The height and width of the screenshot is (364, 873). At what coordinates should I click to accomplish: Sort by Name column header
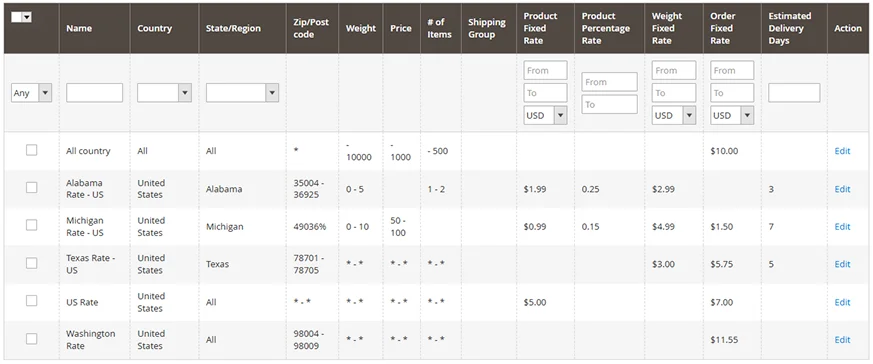(79, 28)
